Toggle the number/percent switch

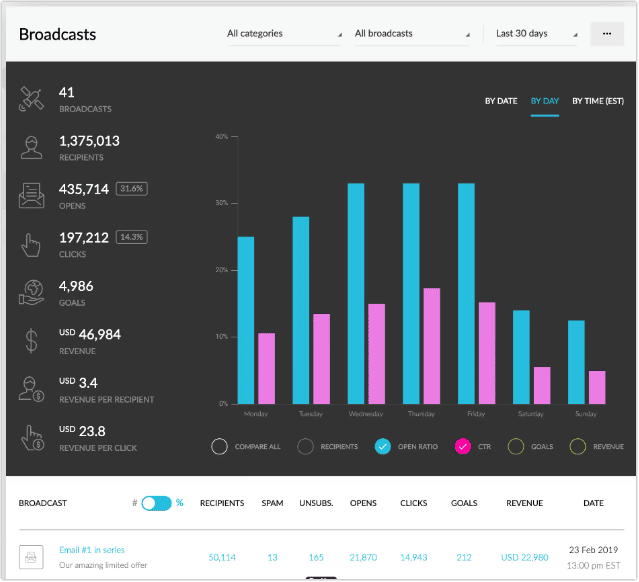156,503
